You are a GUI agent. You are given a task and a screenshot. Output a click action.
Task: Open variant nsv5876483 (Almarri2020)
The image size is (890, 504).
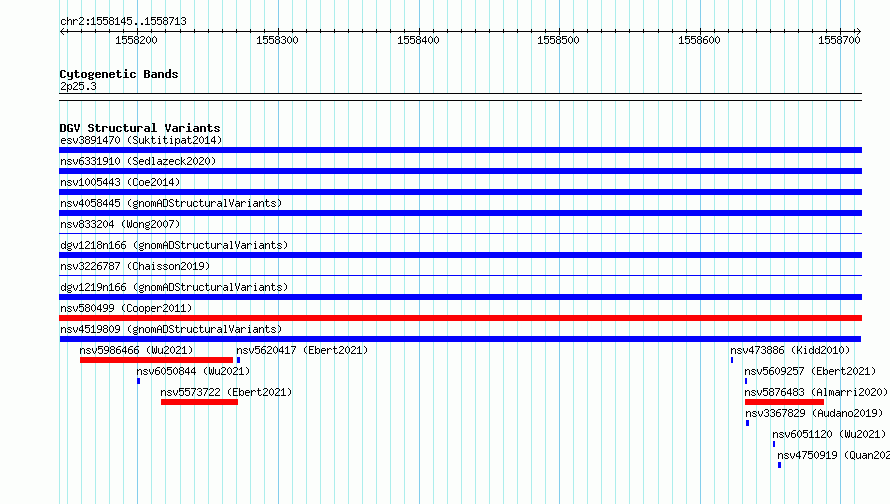[816, 392]
